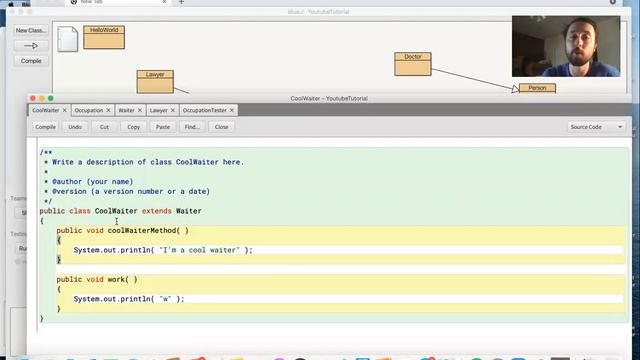640x360 pixels.
Task: Open the README document icon in BlueJ
Action: [67, 39]
